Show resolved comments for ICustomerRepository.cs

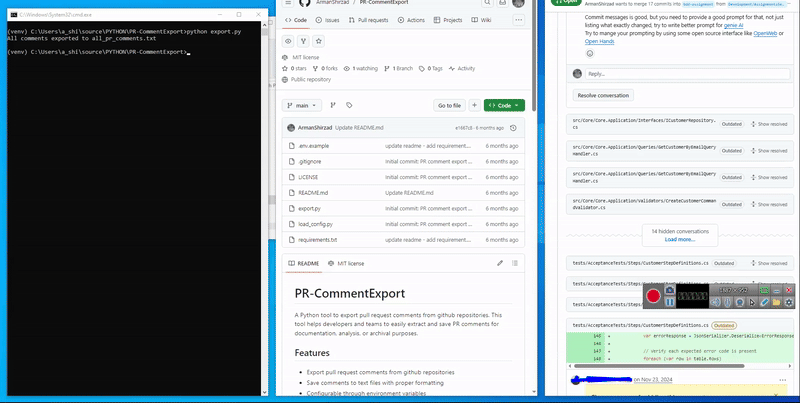769,124
